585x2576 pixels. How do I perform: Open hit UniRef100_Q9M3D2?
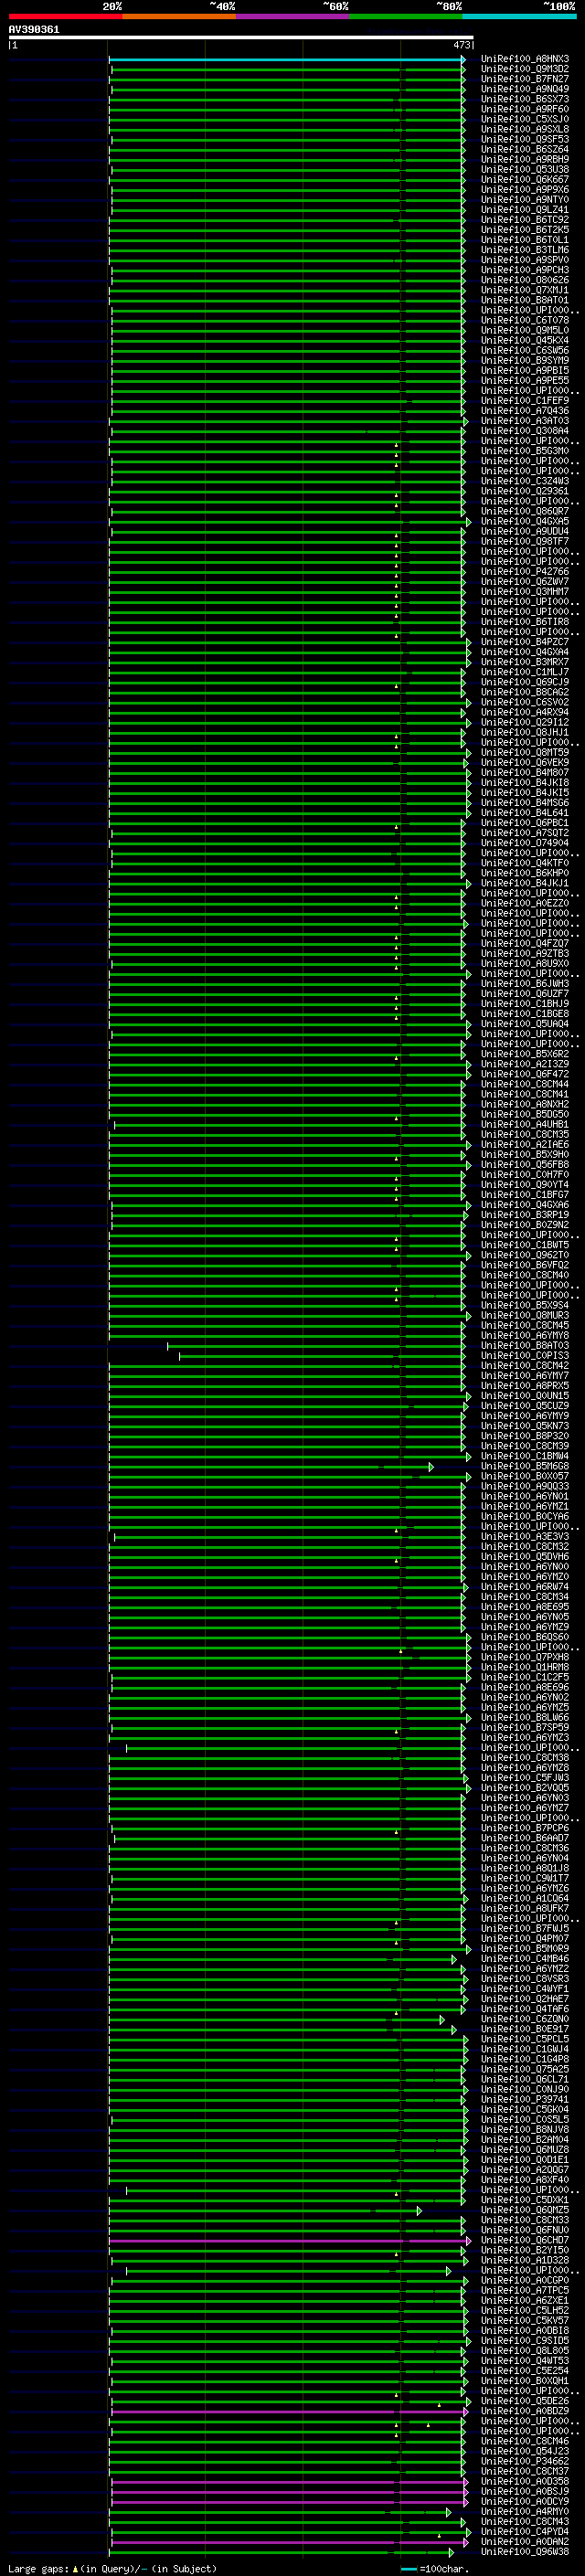[x=525, y=69]
